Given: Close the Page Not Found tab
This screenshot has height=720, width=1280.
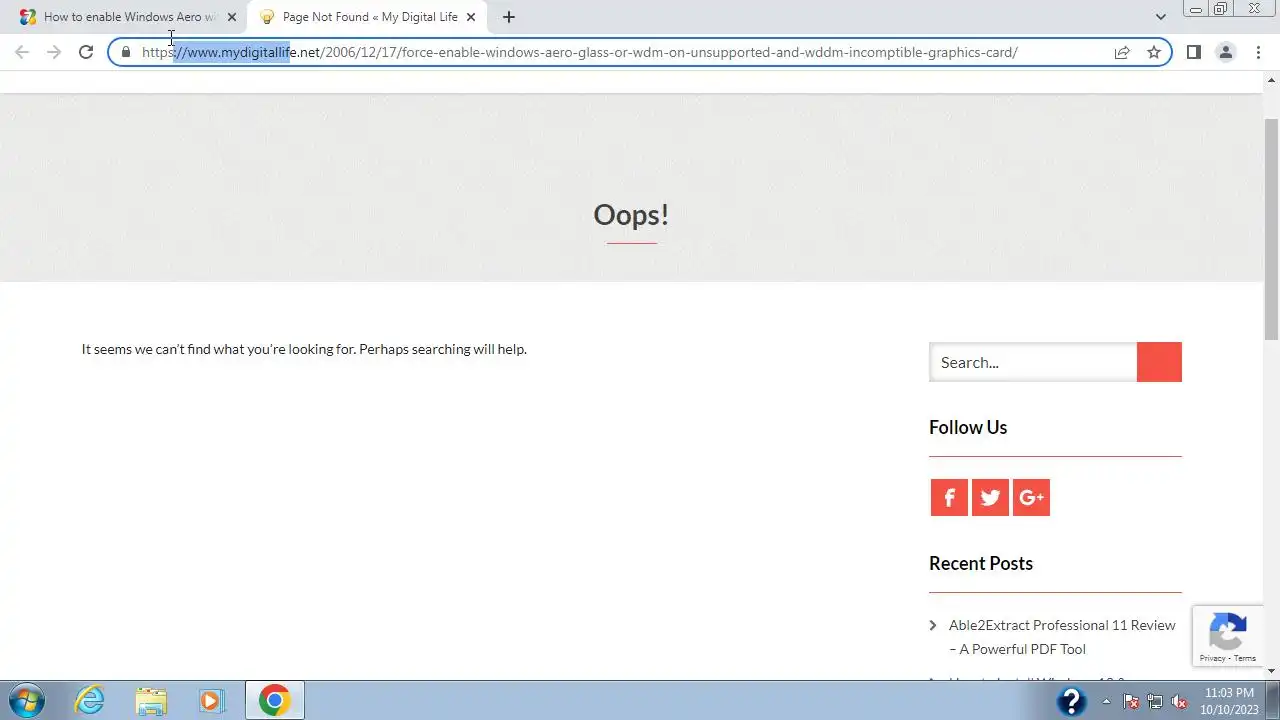Looking at the screenshot, I should click(471, 17).
